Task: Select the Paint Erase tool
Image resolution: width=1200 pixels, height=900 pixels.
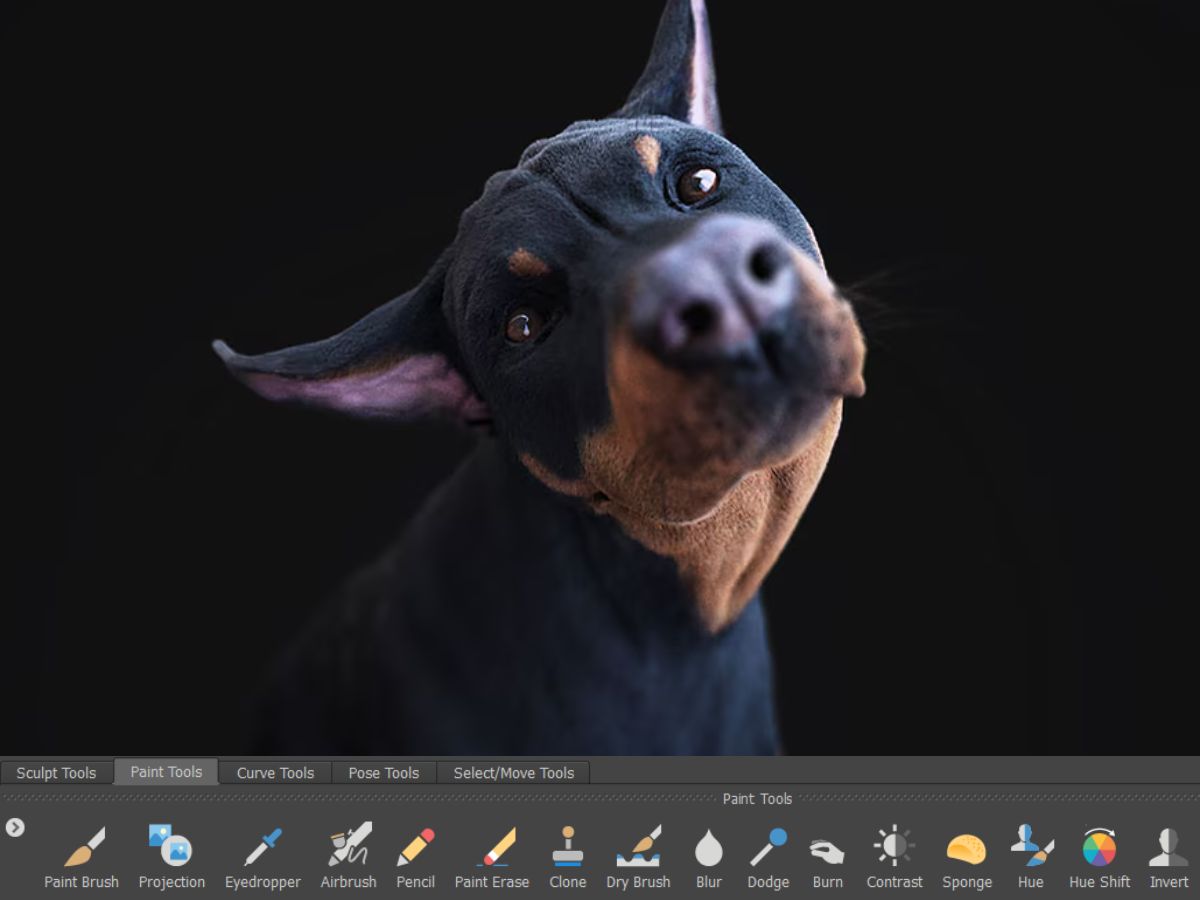Action: [x=492, y=856]
